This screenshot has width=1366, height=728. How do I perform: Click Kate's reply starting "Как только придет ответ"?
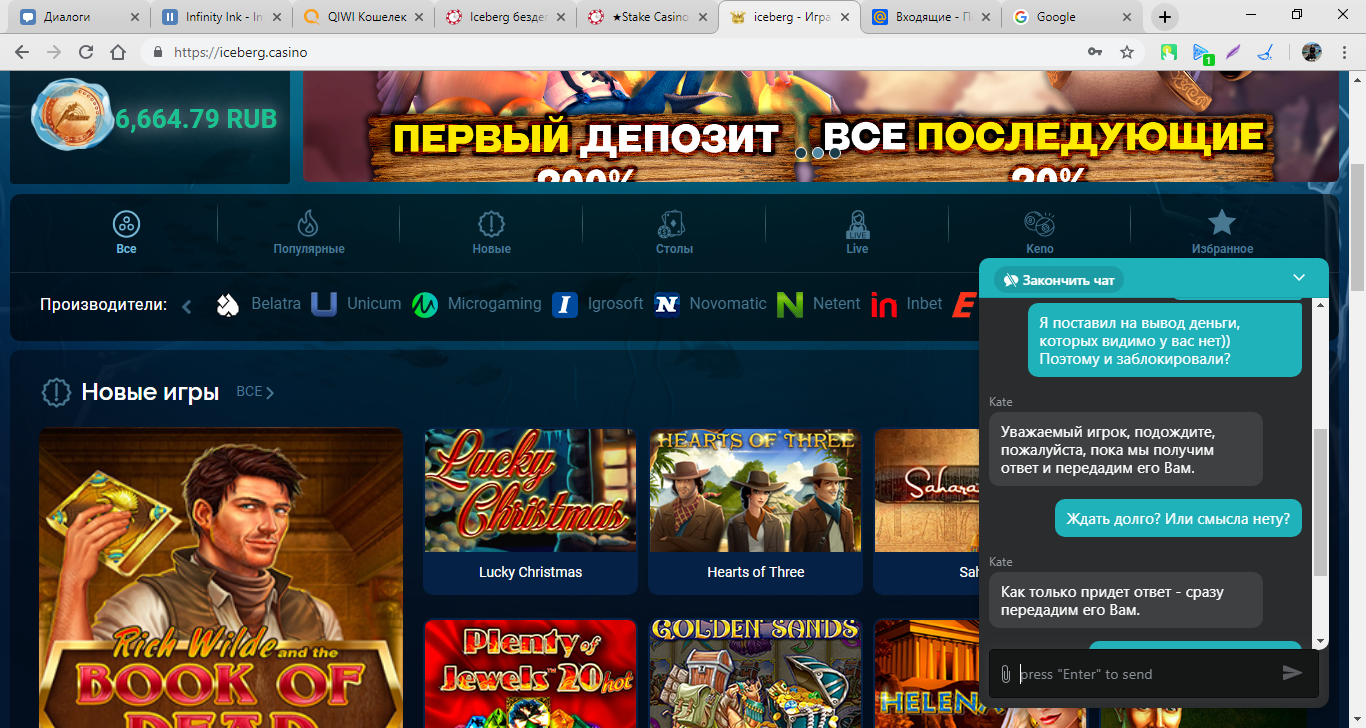click(1125, 600)
